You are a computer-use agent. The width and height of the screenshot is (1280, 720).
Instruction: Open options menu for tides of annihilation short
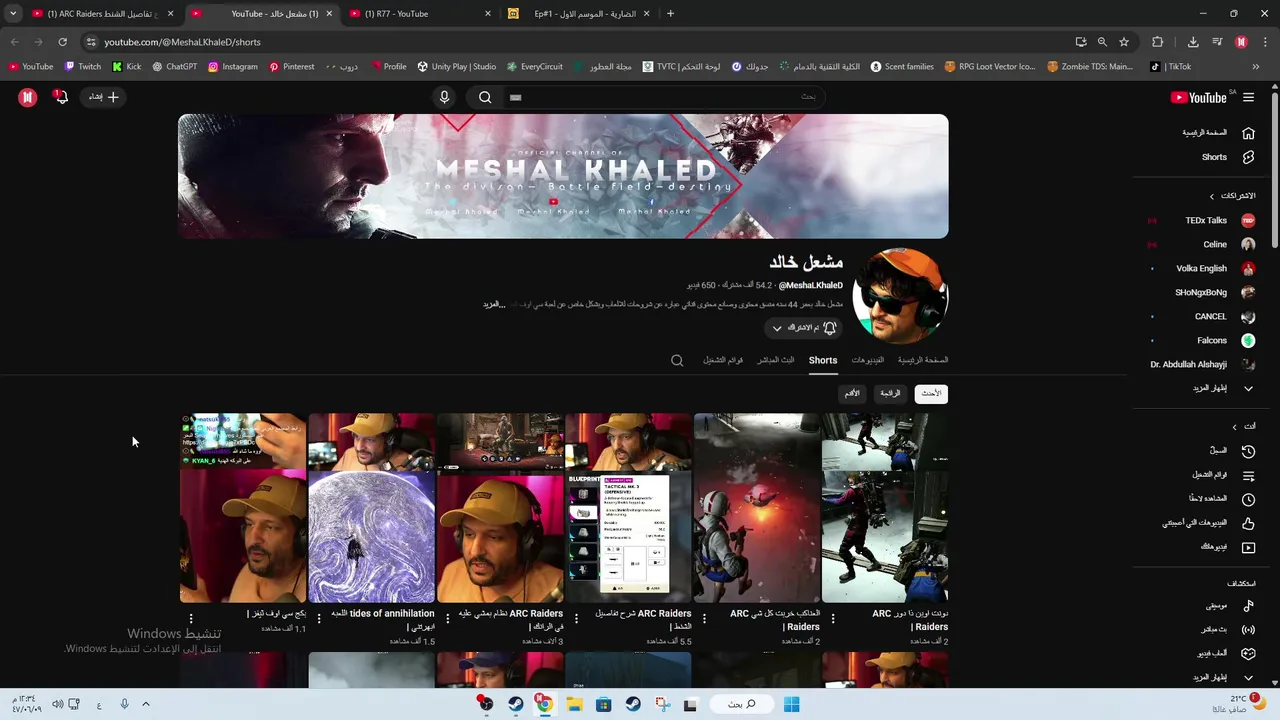[320, 619]
